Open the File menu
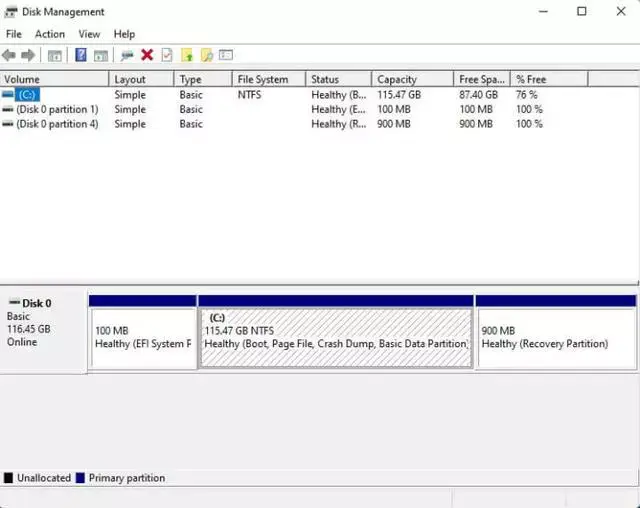 click(x=14, y=34)
